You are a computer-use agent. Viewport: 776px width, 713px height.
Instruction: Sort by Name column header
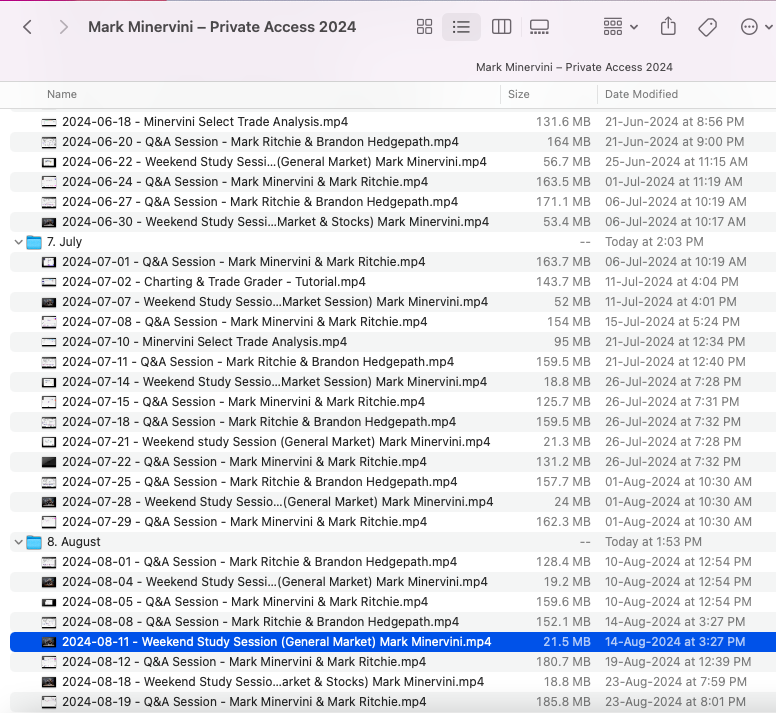(62, 94)
